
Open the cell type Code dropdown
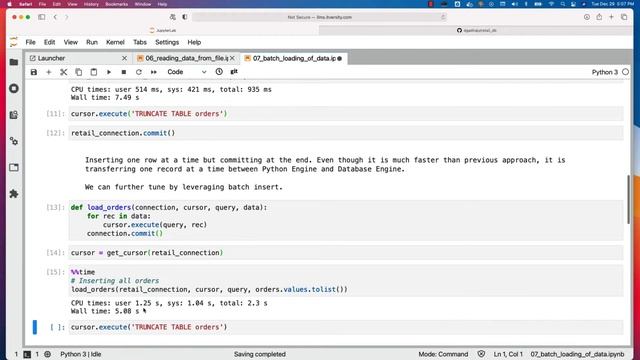[x=187, y=72]
